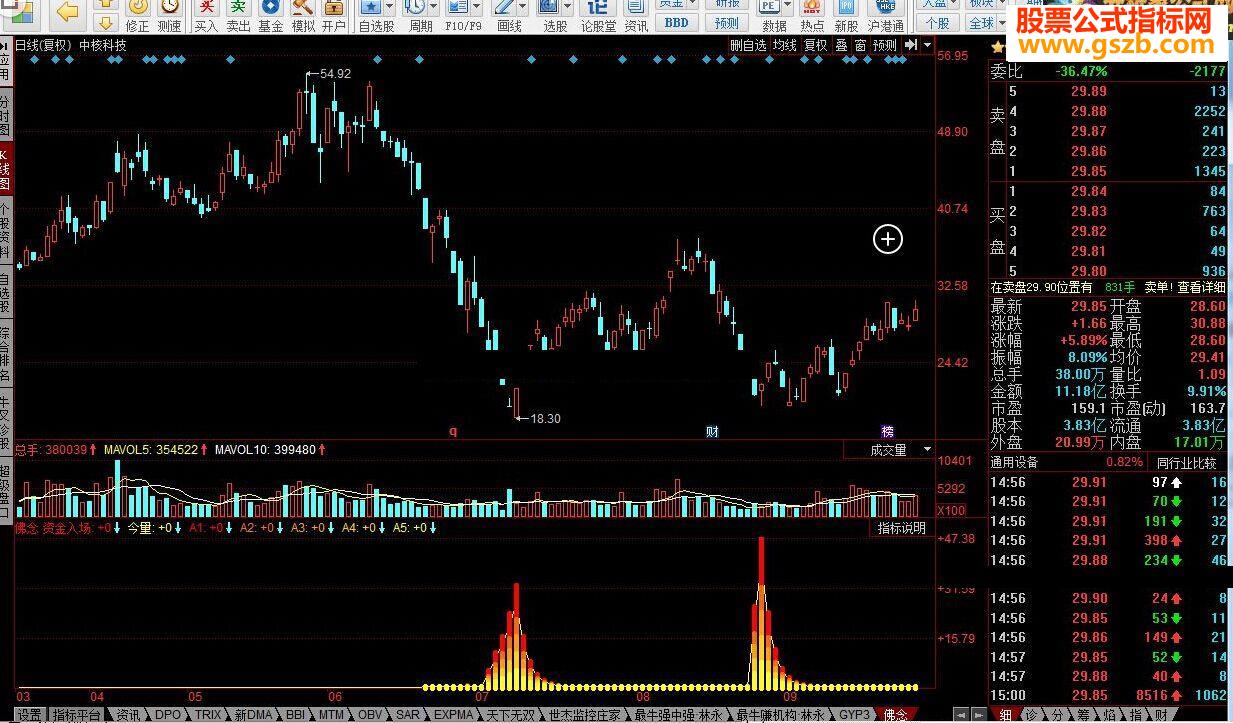This screenshot has height=723, width=1233.
Task: Select the 画线 drawing tool icon
Action: (509, 16)
